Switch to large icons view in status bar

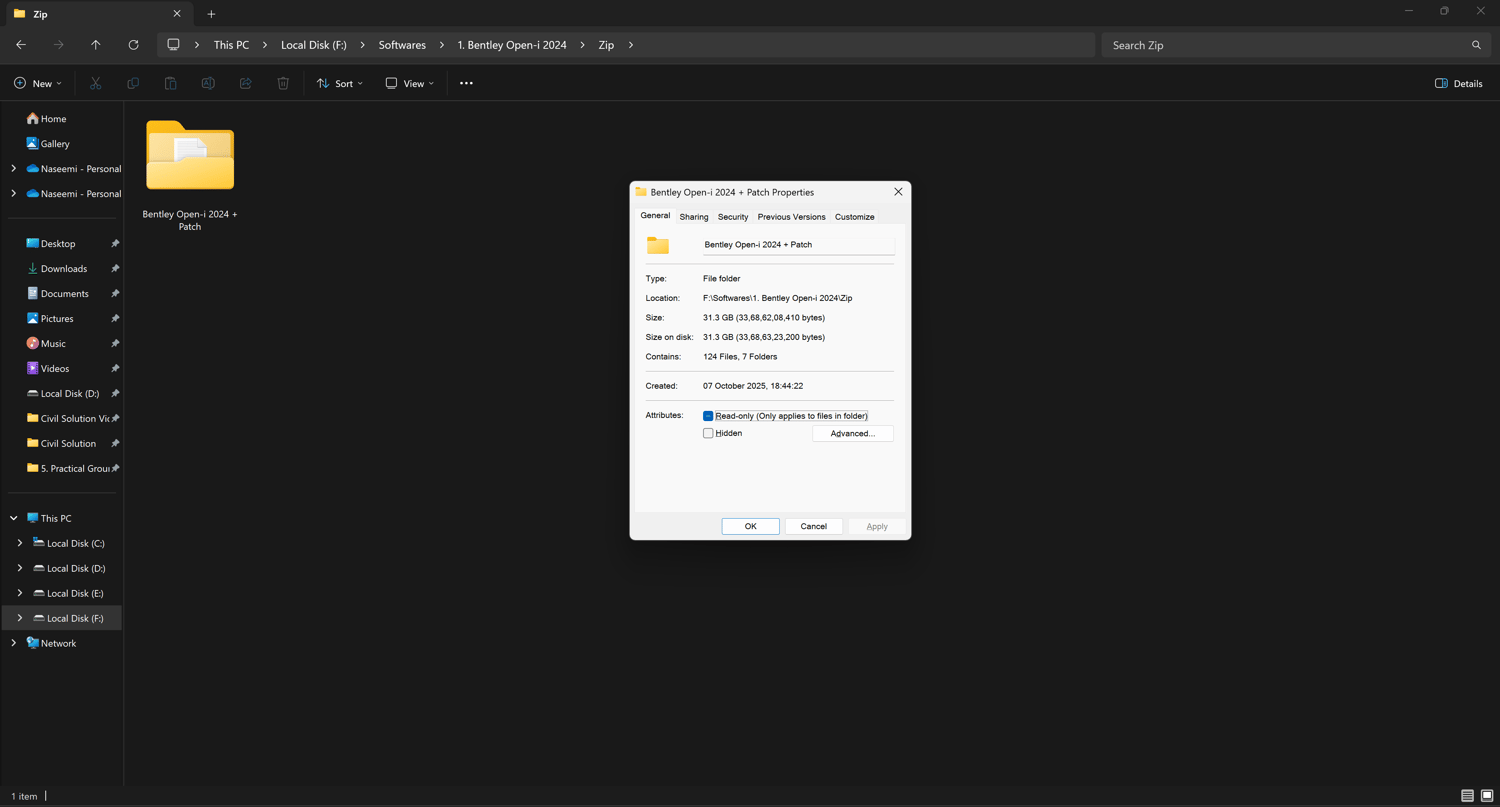(1487, 796)
